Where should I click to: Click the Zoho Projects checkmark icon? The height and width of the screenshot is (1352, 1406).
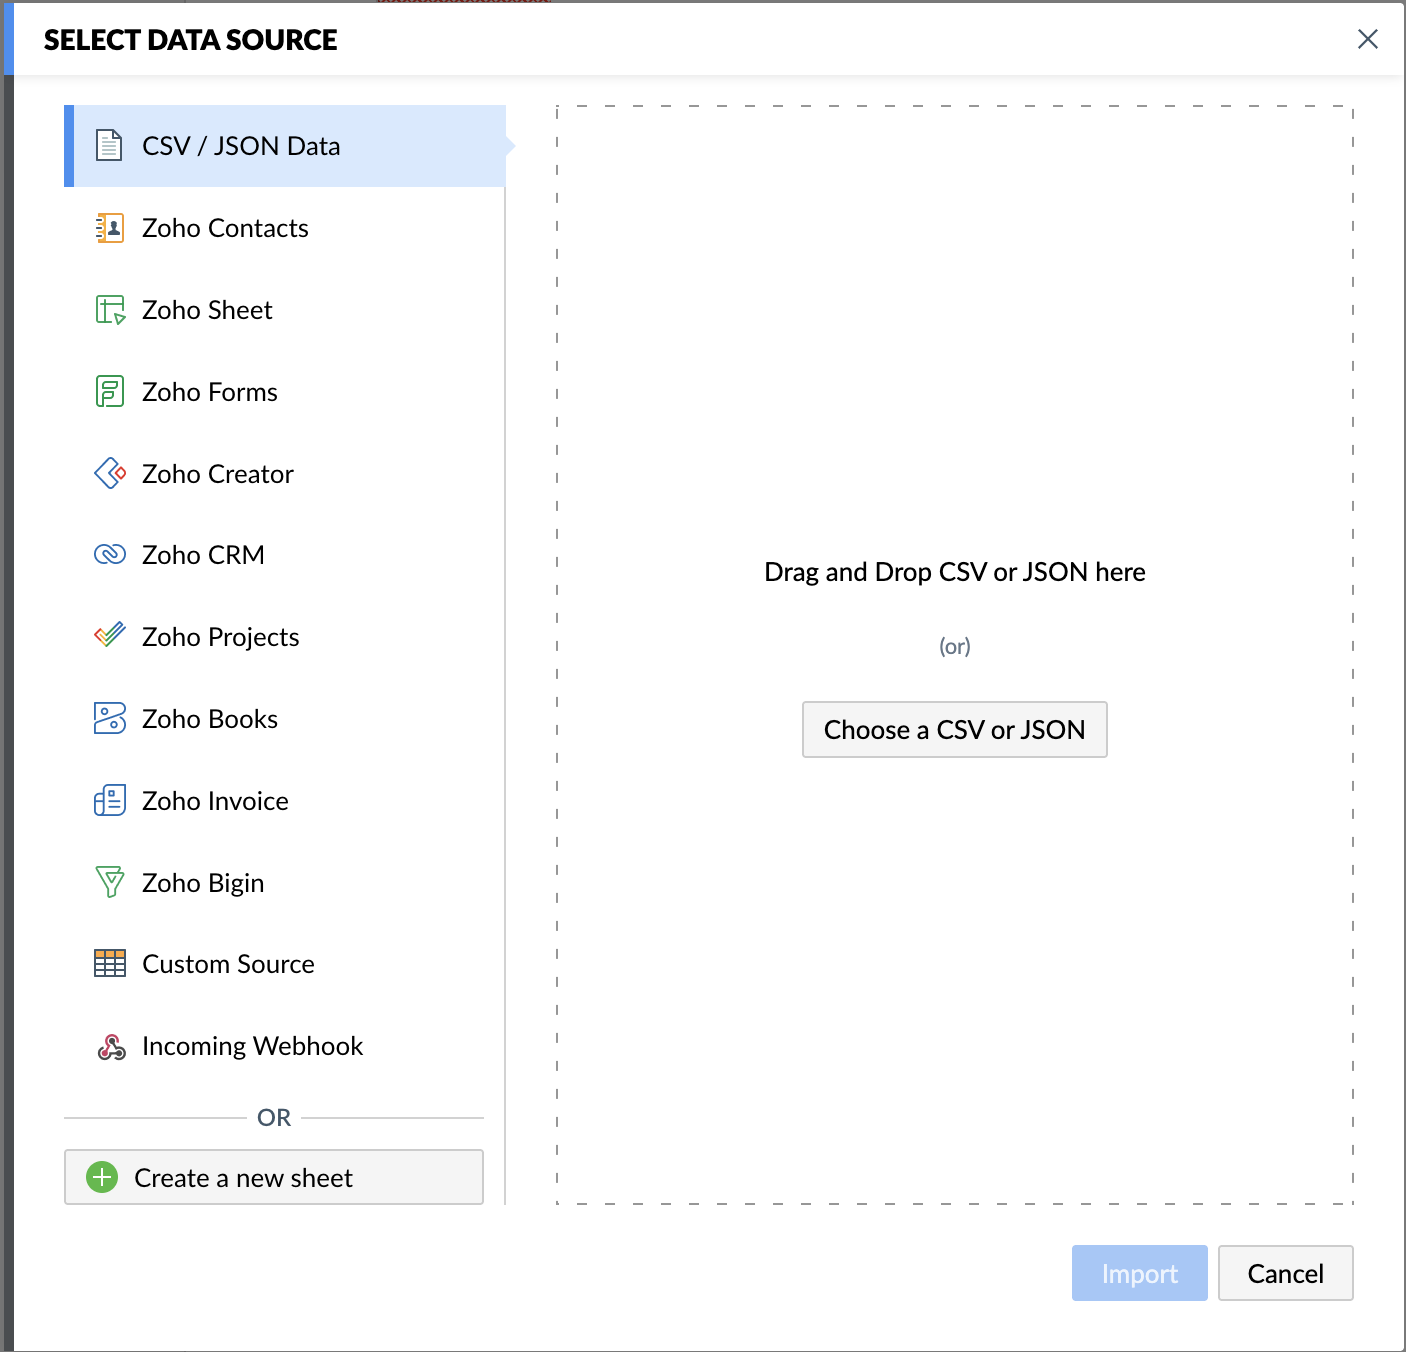pos(109,636)
